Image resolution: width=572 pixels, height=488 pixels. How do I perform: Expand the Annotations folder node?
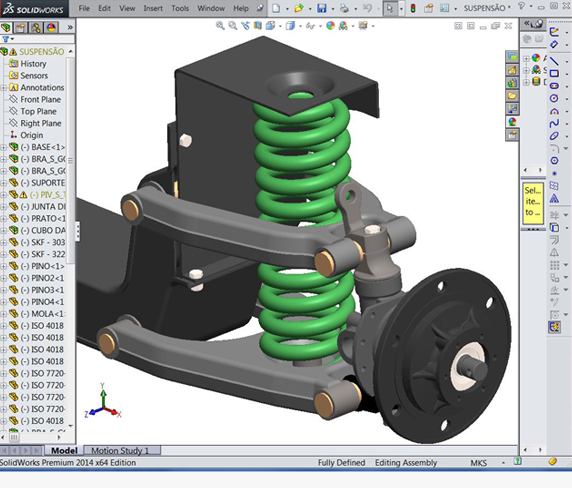pyautogui.click(x=4, y=88)
